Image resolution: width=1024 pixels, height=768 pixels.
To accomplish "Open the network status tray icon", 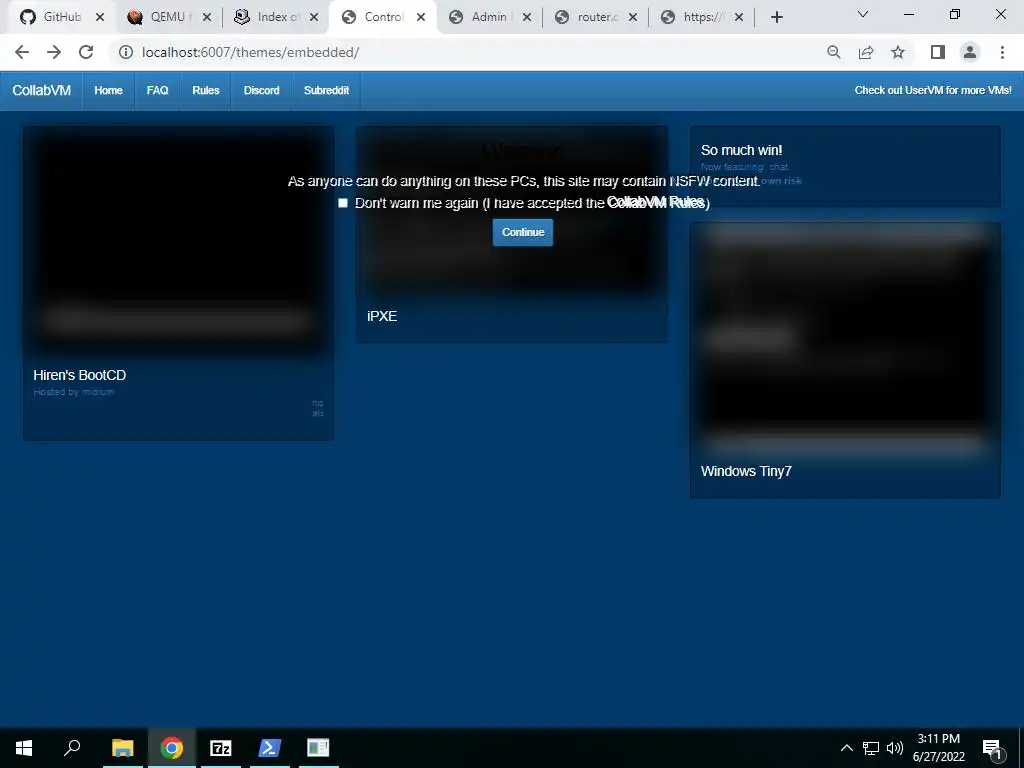I will click(871, 748).
